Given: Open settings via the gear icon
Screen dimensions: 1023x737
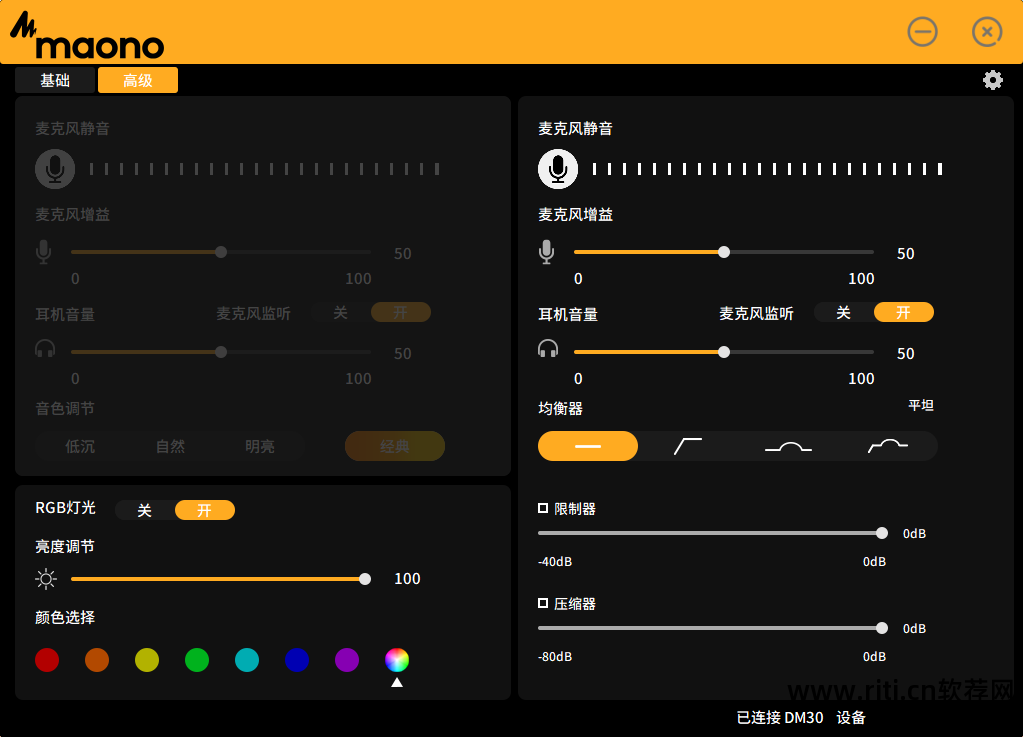Looking at the screenshot, I should click(x=992, y=80).
